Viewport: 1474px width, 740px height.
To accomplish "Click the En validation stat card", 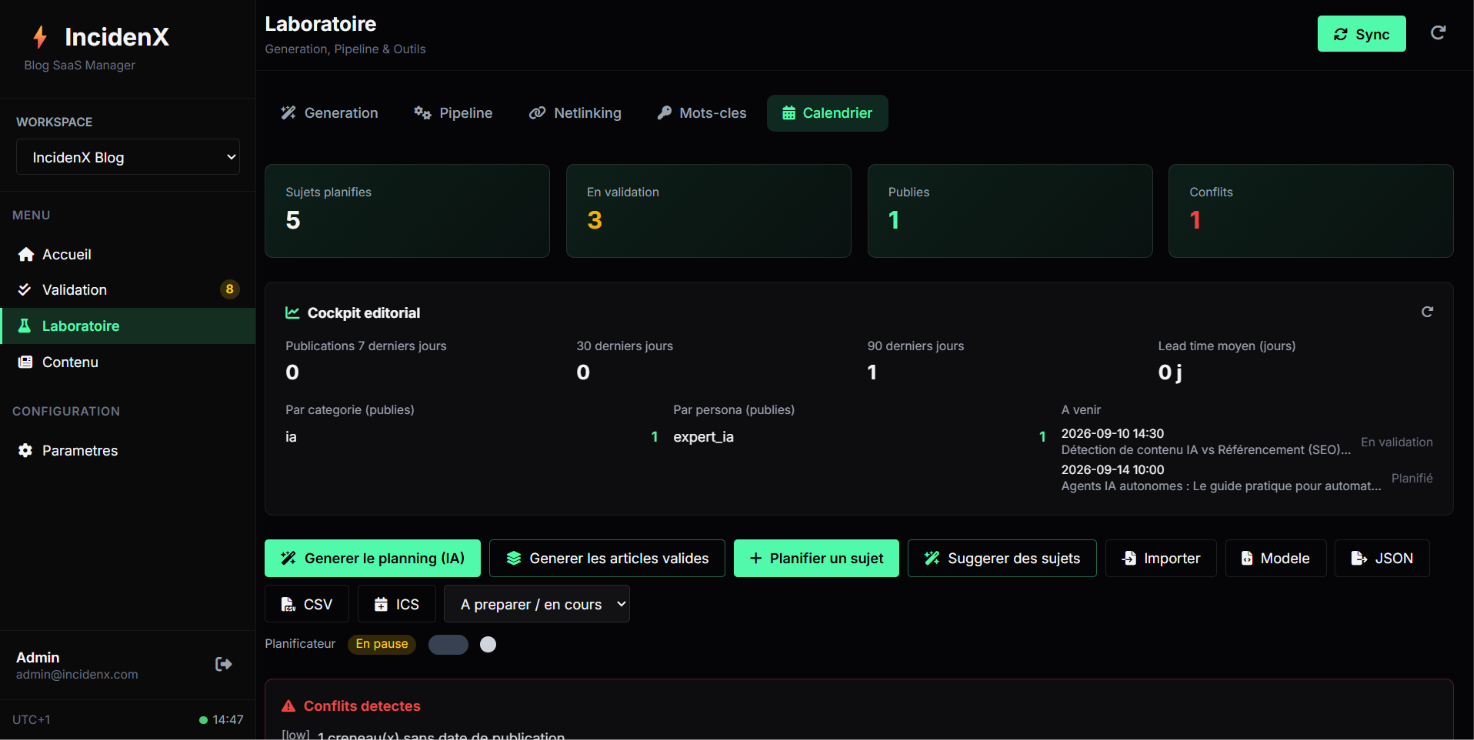I will (708, 211).
